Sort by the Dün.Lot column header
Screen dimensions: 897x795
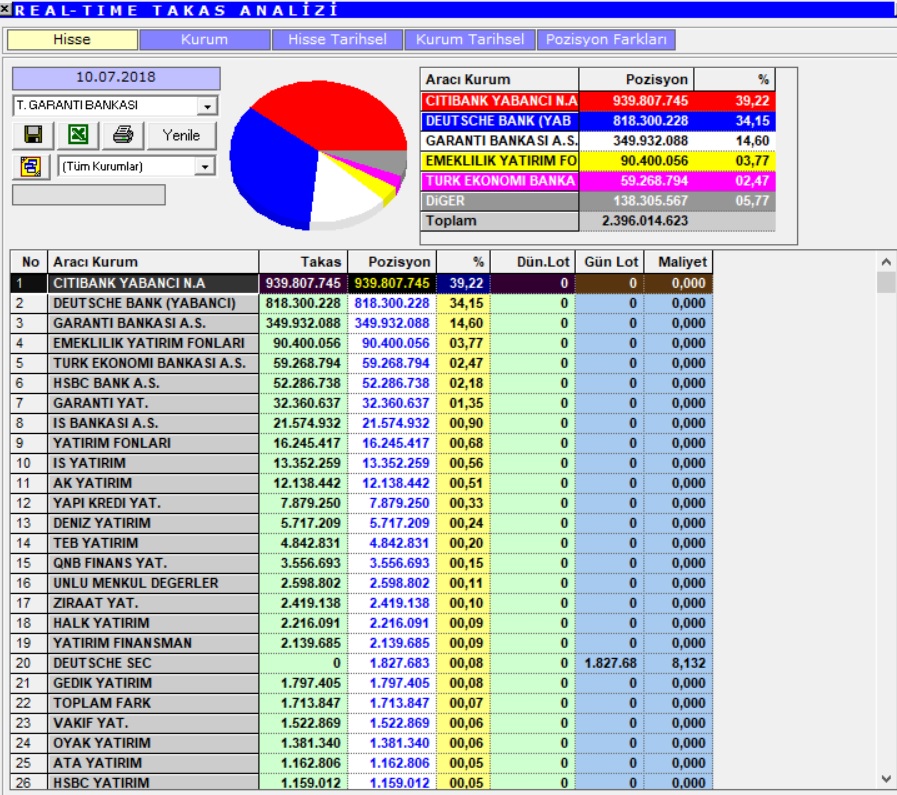tap(533, 262)
